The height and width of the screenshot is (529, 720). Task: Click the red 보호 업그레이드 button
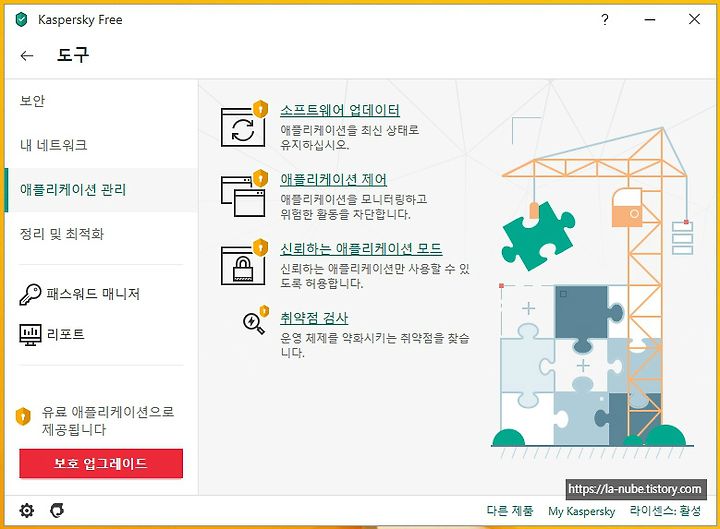[x=101, y=463]
